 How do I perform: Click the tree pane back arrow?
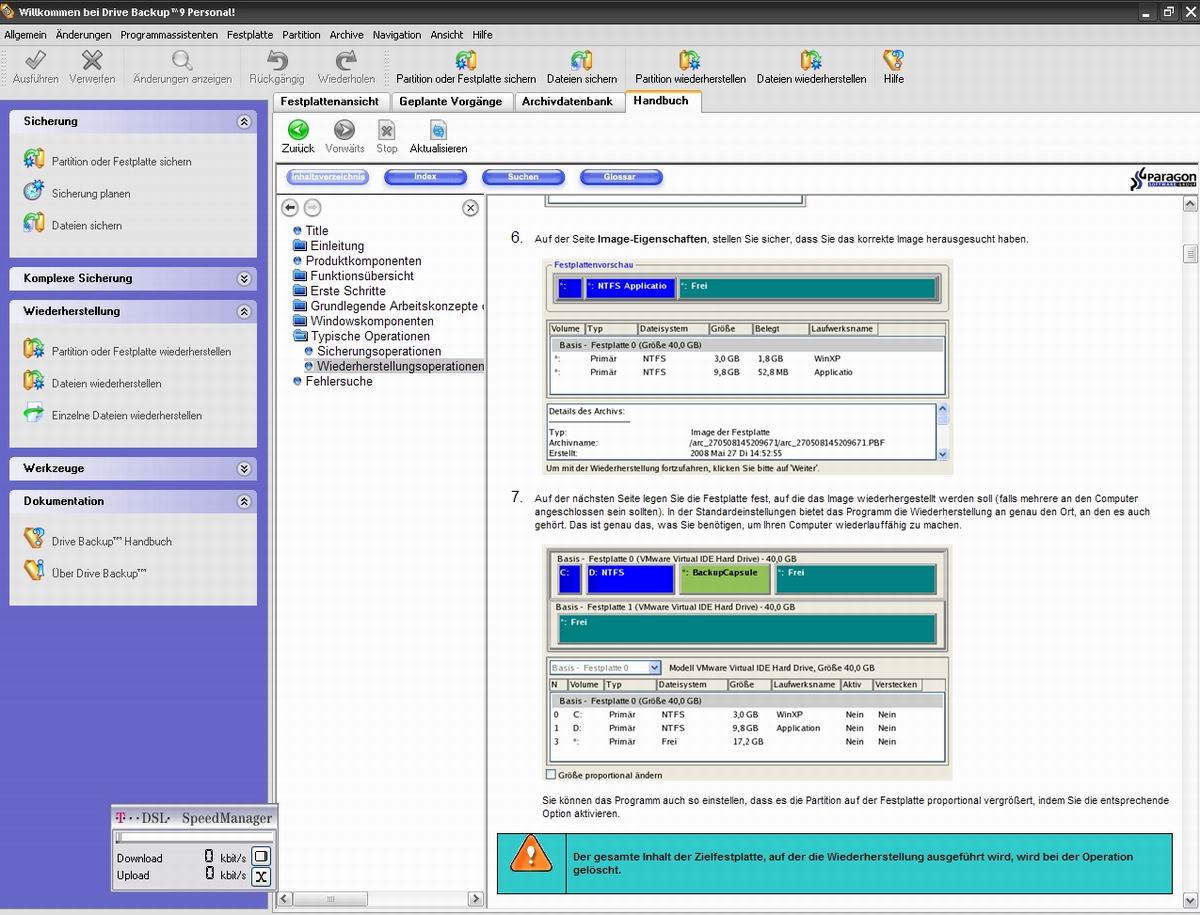pyautogui.click(x=290, y=207)
